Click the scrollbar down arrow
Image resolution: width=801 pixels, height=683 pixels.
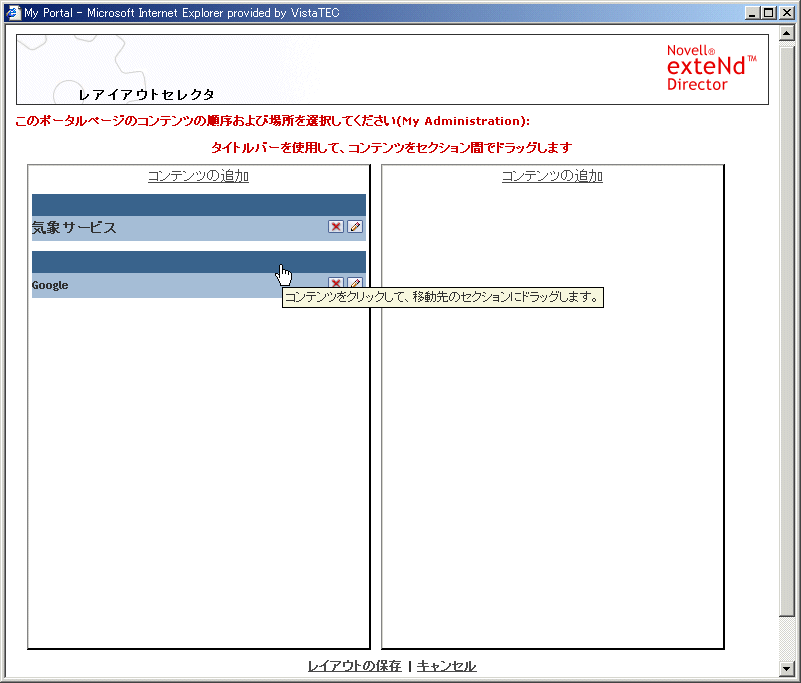coord(787,668)
